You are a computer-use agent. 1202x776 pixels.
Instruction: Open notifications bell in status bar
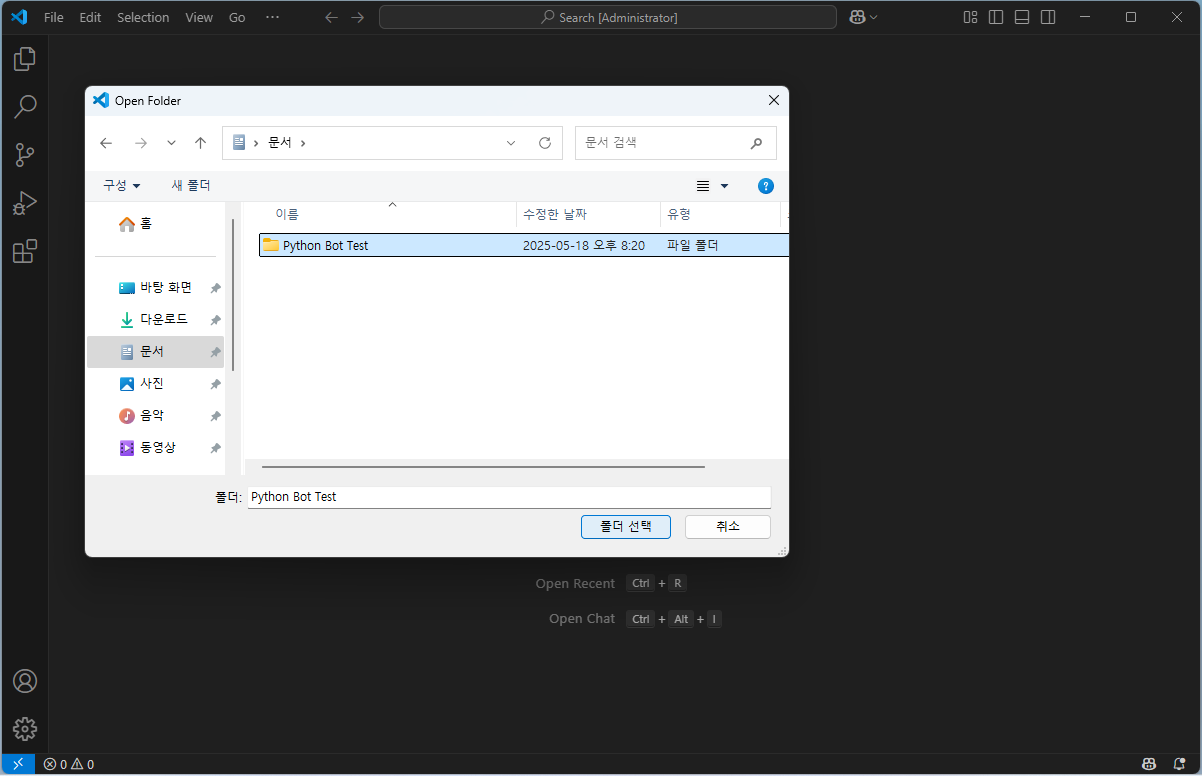[x=1181, y=764]
